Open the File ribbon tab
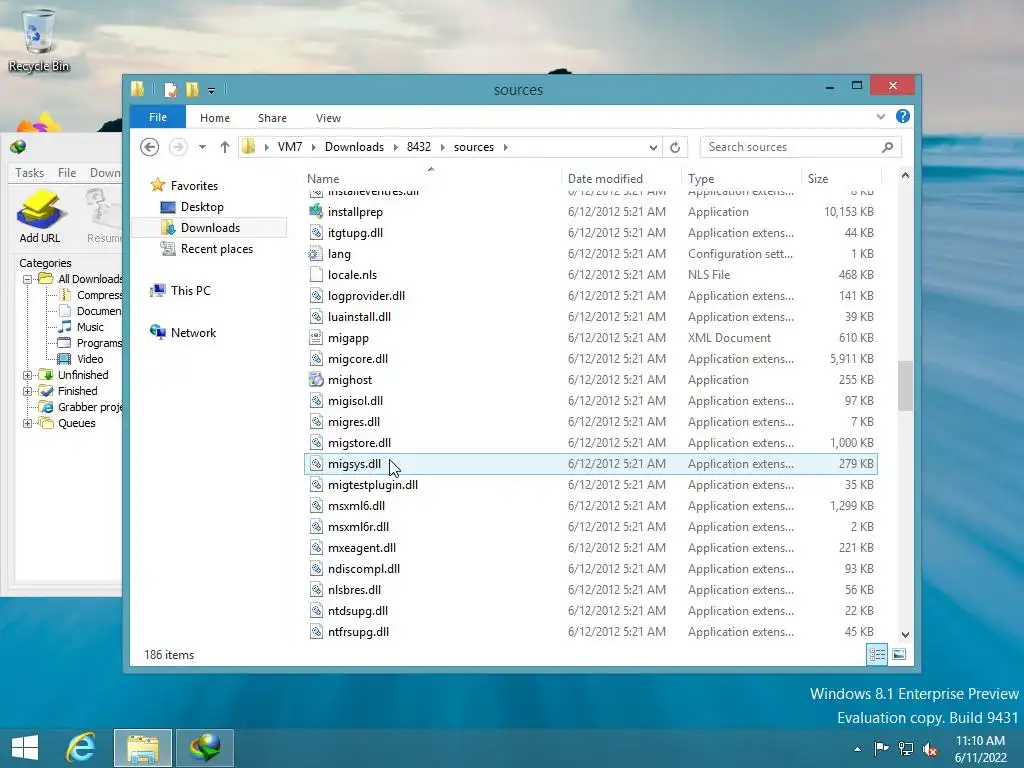This screenshot has width=1024, height=768. 157,117
